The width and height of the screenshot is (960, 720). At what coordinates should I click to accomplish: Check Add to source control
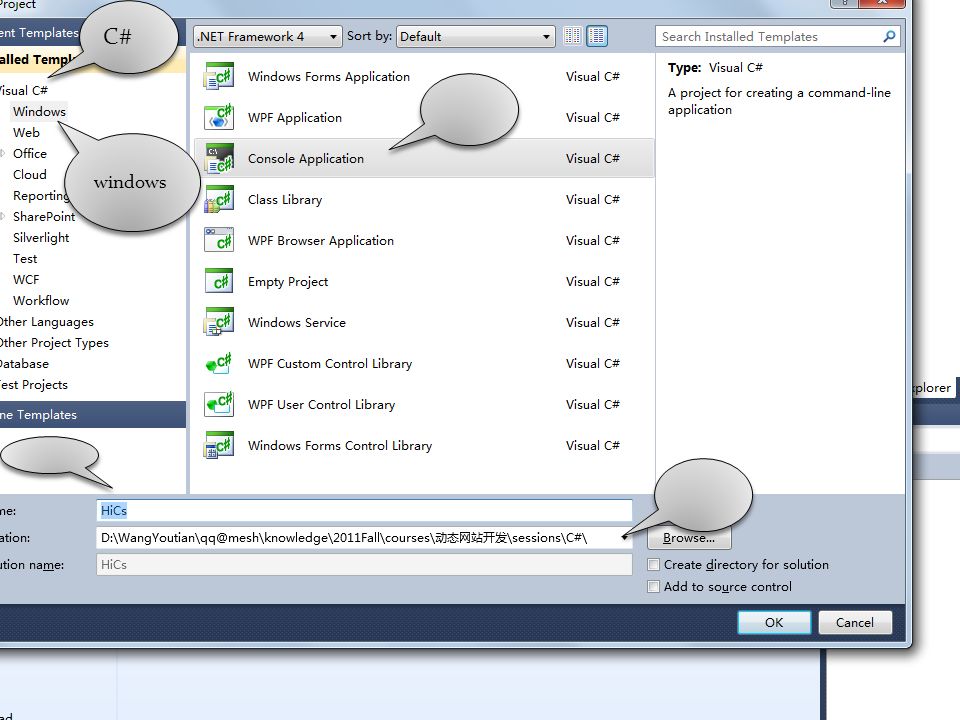pyautogui.click(x=653, y=587)
